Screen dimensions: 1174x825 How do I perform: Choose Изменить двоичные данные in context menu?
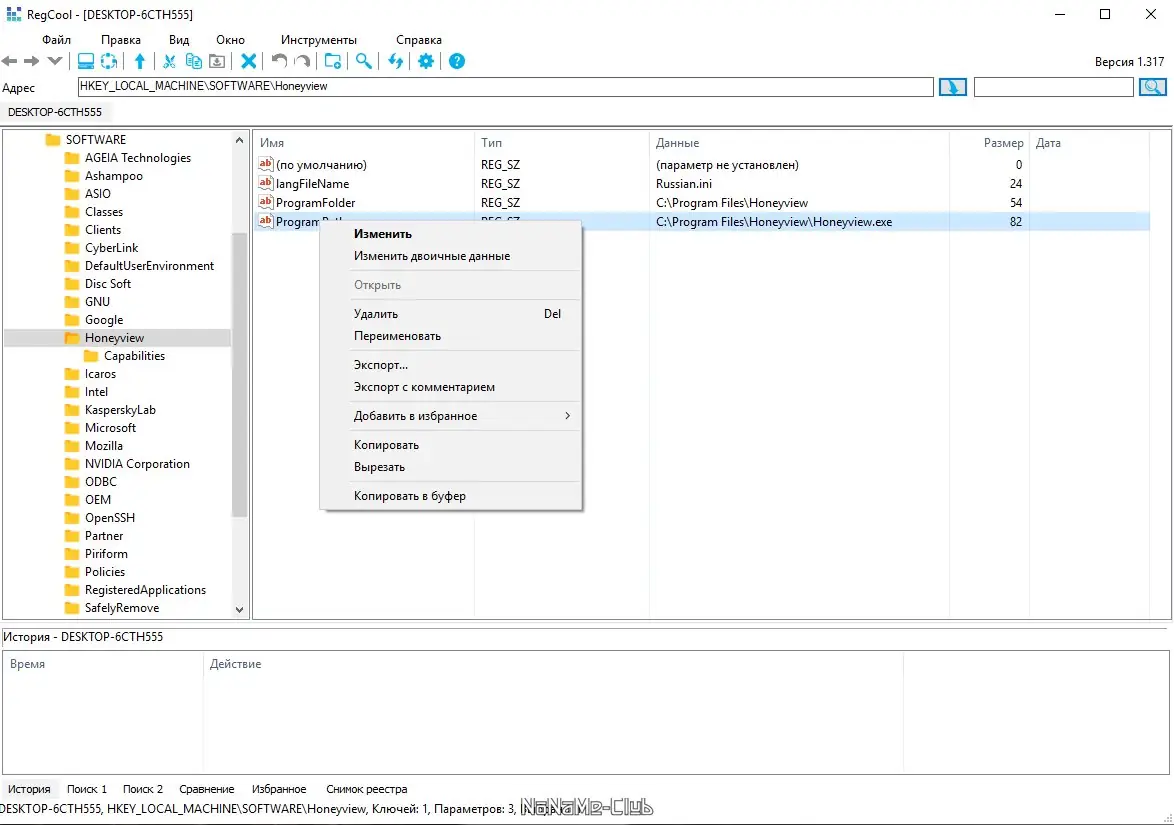[451, 256]
